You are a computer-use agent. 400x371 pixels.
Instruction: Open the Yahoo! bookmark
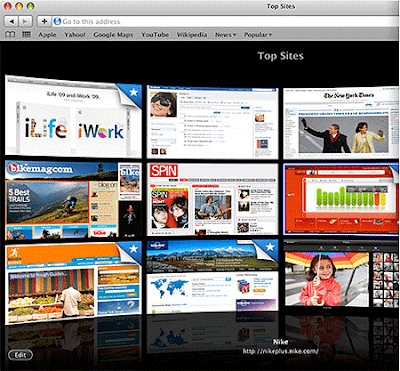(x=75, y=35)
